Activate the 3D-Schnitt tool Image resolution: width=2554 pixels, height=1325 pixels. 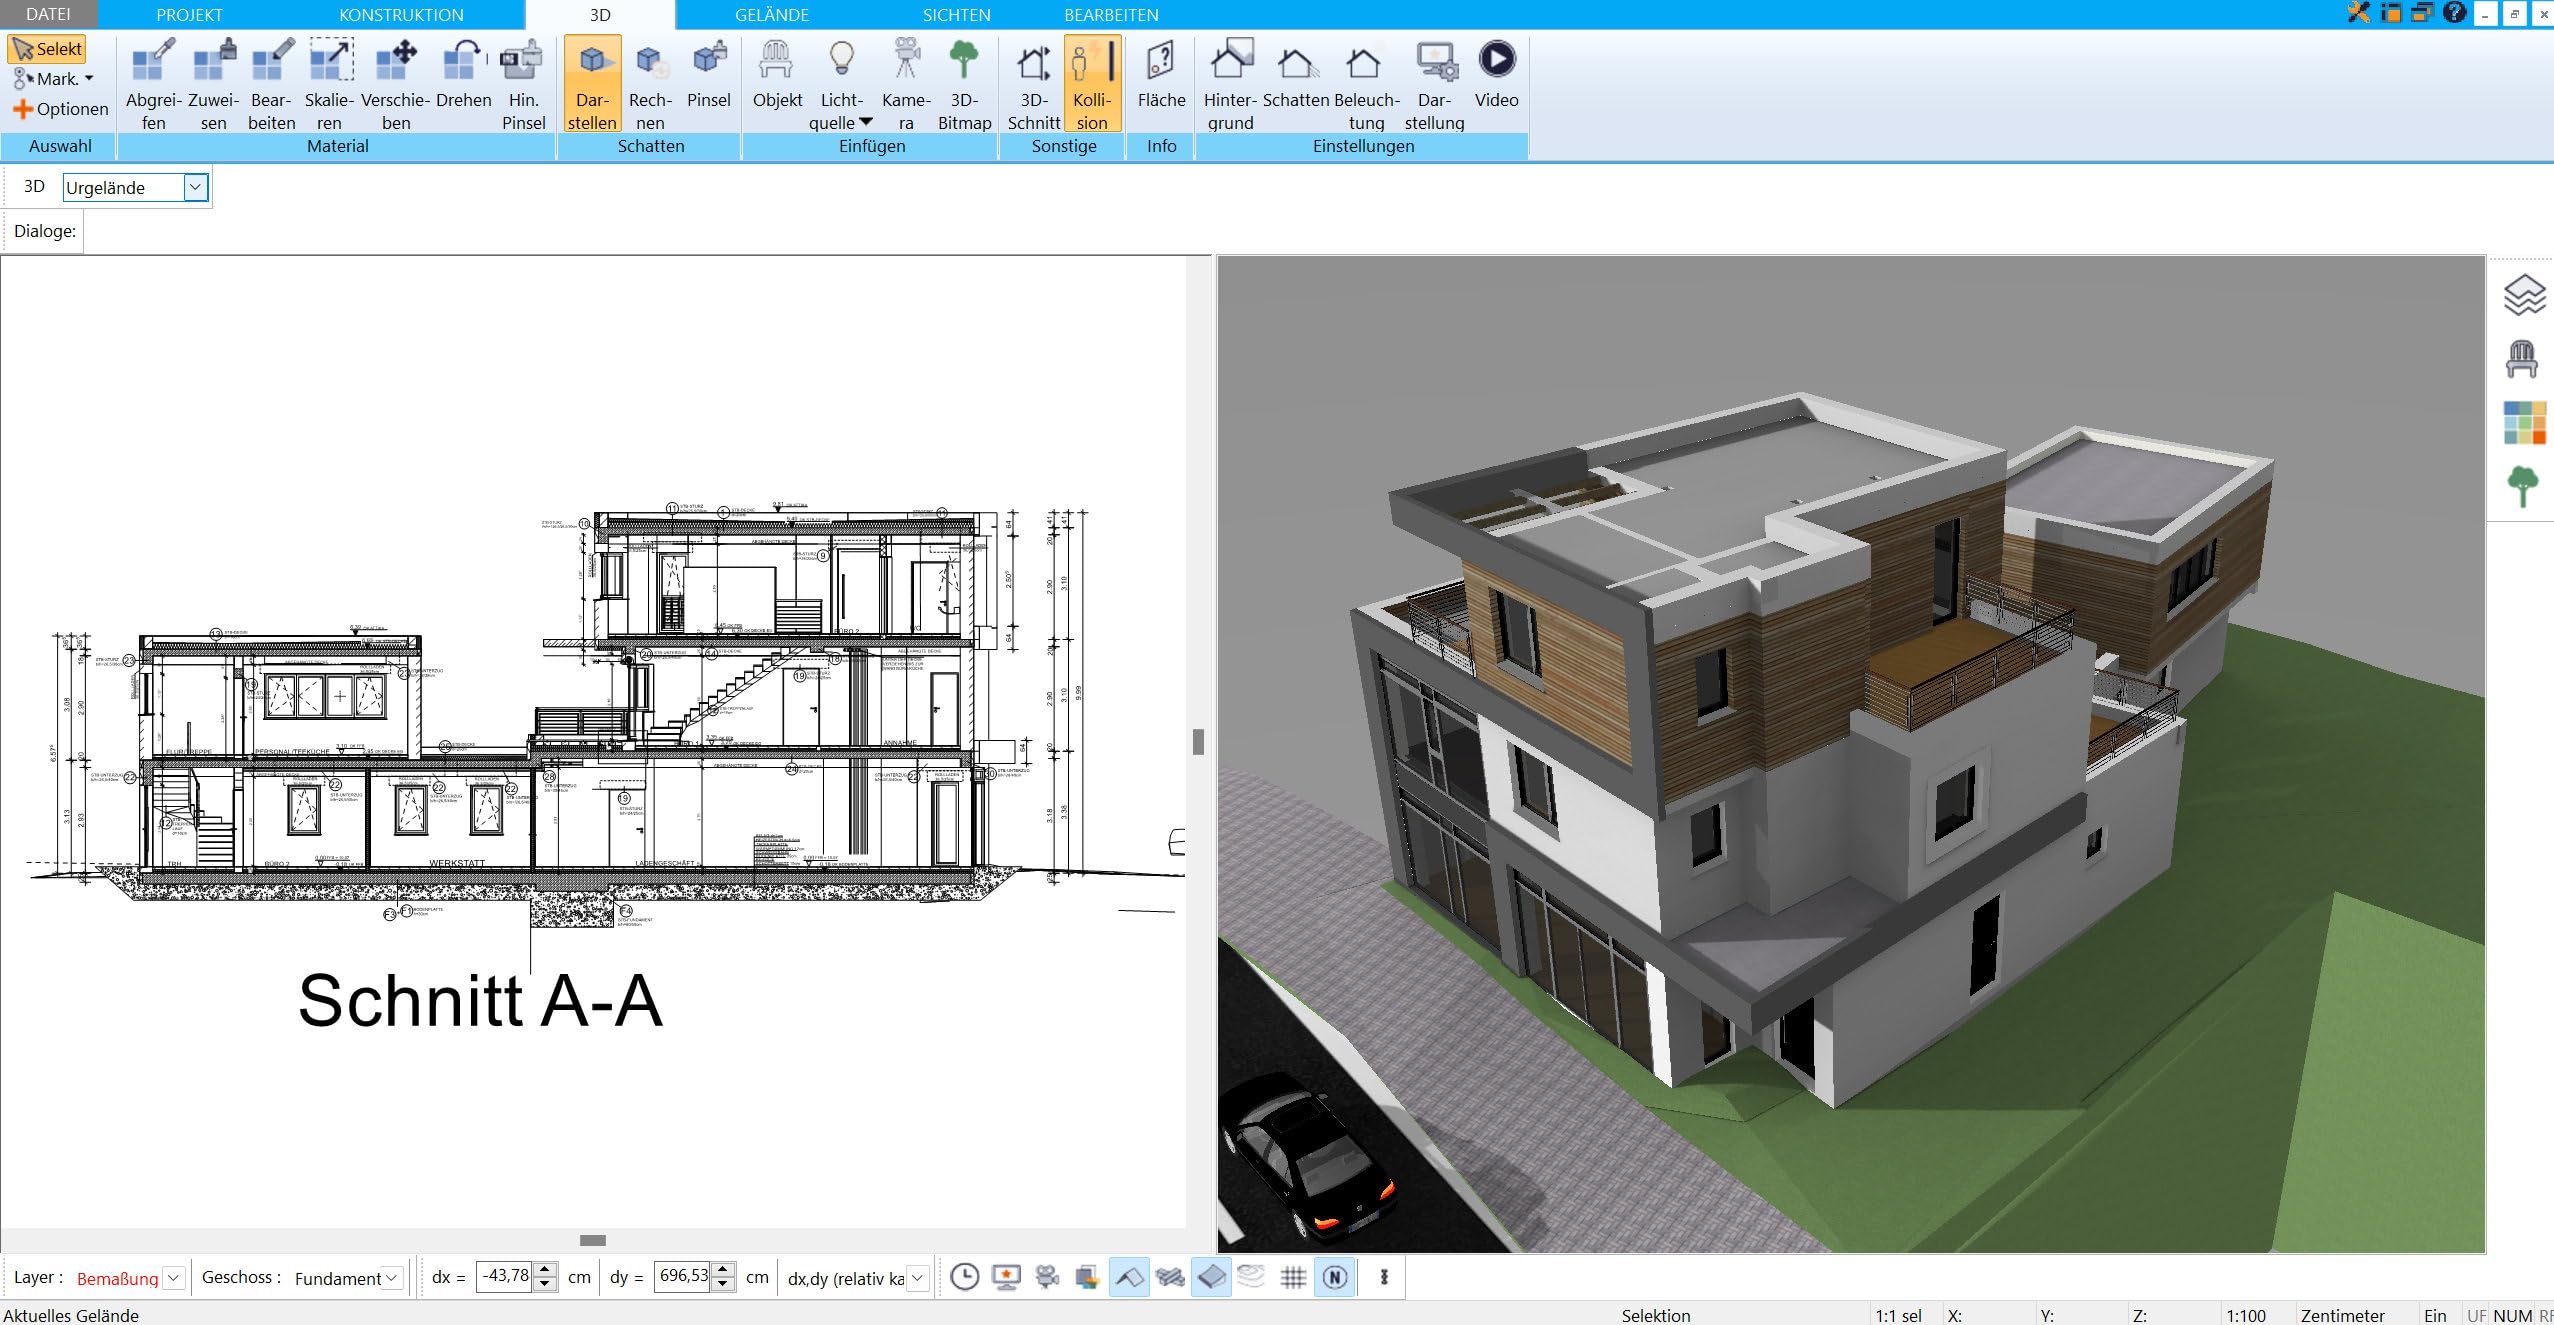[x=1033, y=84]
